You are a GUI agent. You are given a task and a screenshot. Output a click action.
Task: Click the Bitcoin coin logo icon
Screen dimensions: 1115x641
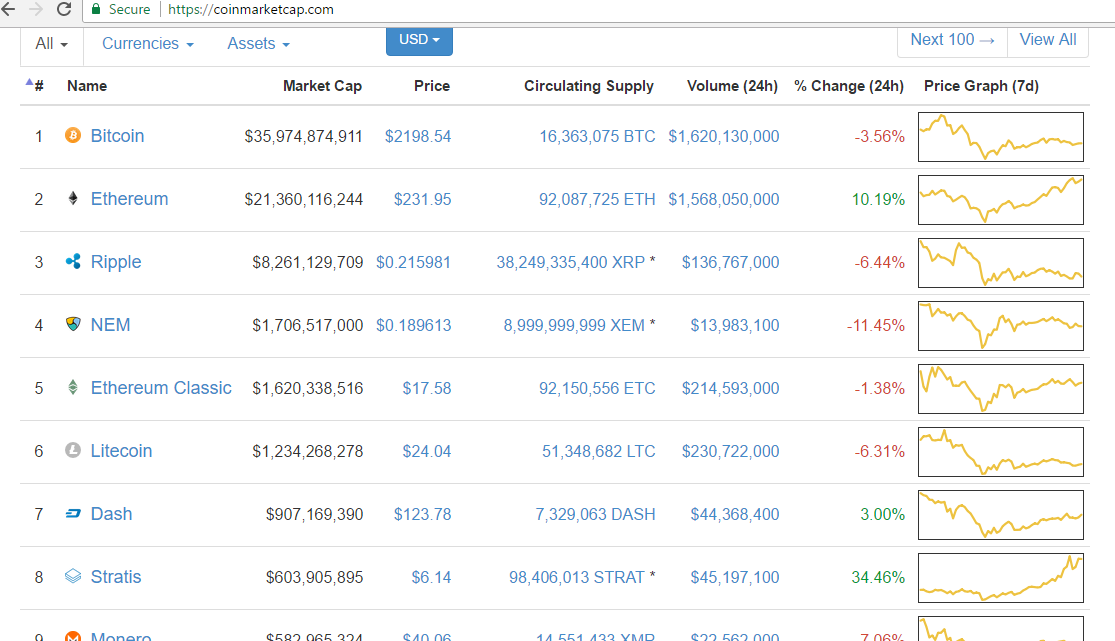coord(72,136)
